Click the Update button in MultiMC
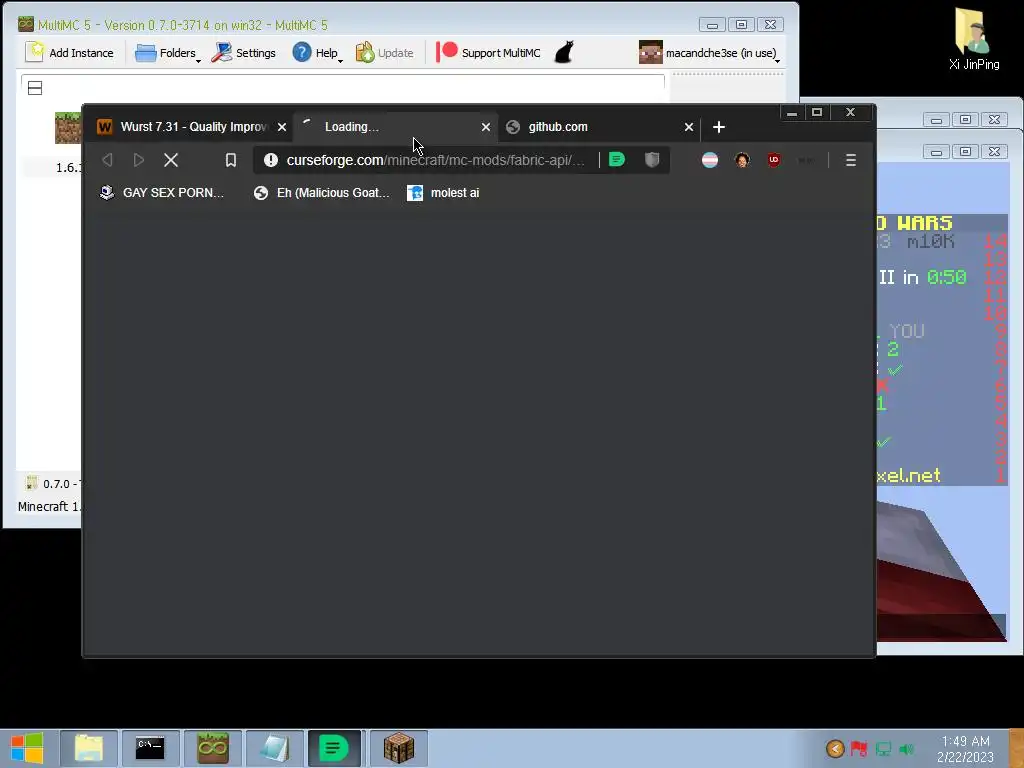Viewport: 1024px width, 768px height. tap(384, 53)
